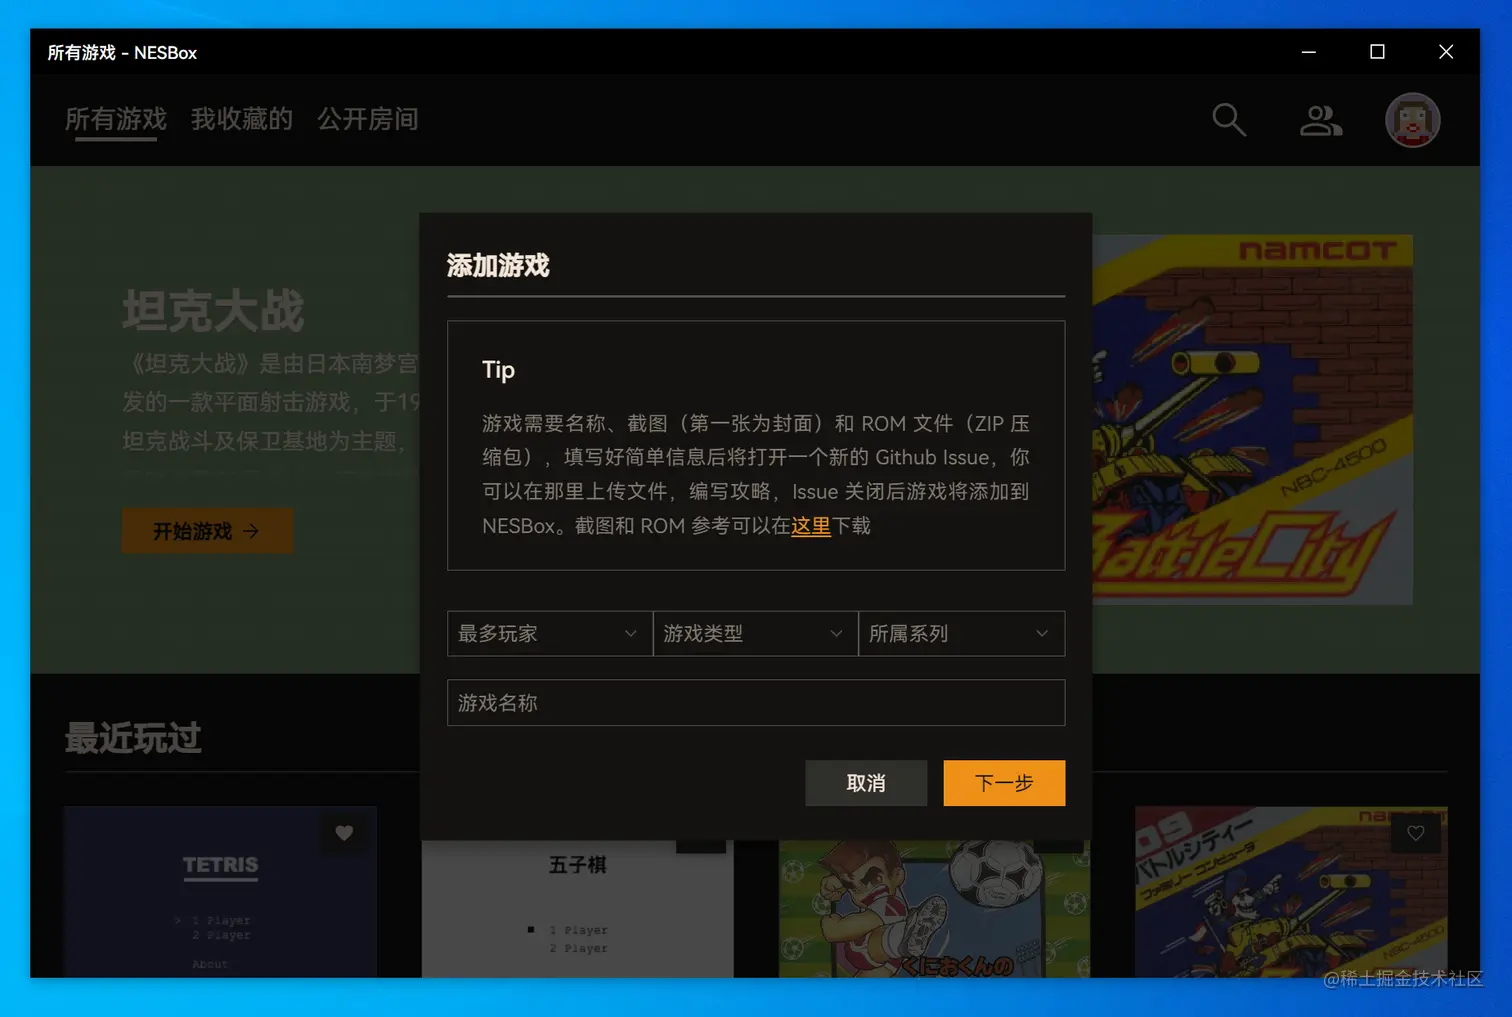Click the 游戏名称 input field

[756, 703]
